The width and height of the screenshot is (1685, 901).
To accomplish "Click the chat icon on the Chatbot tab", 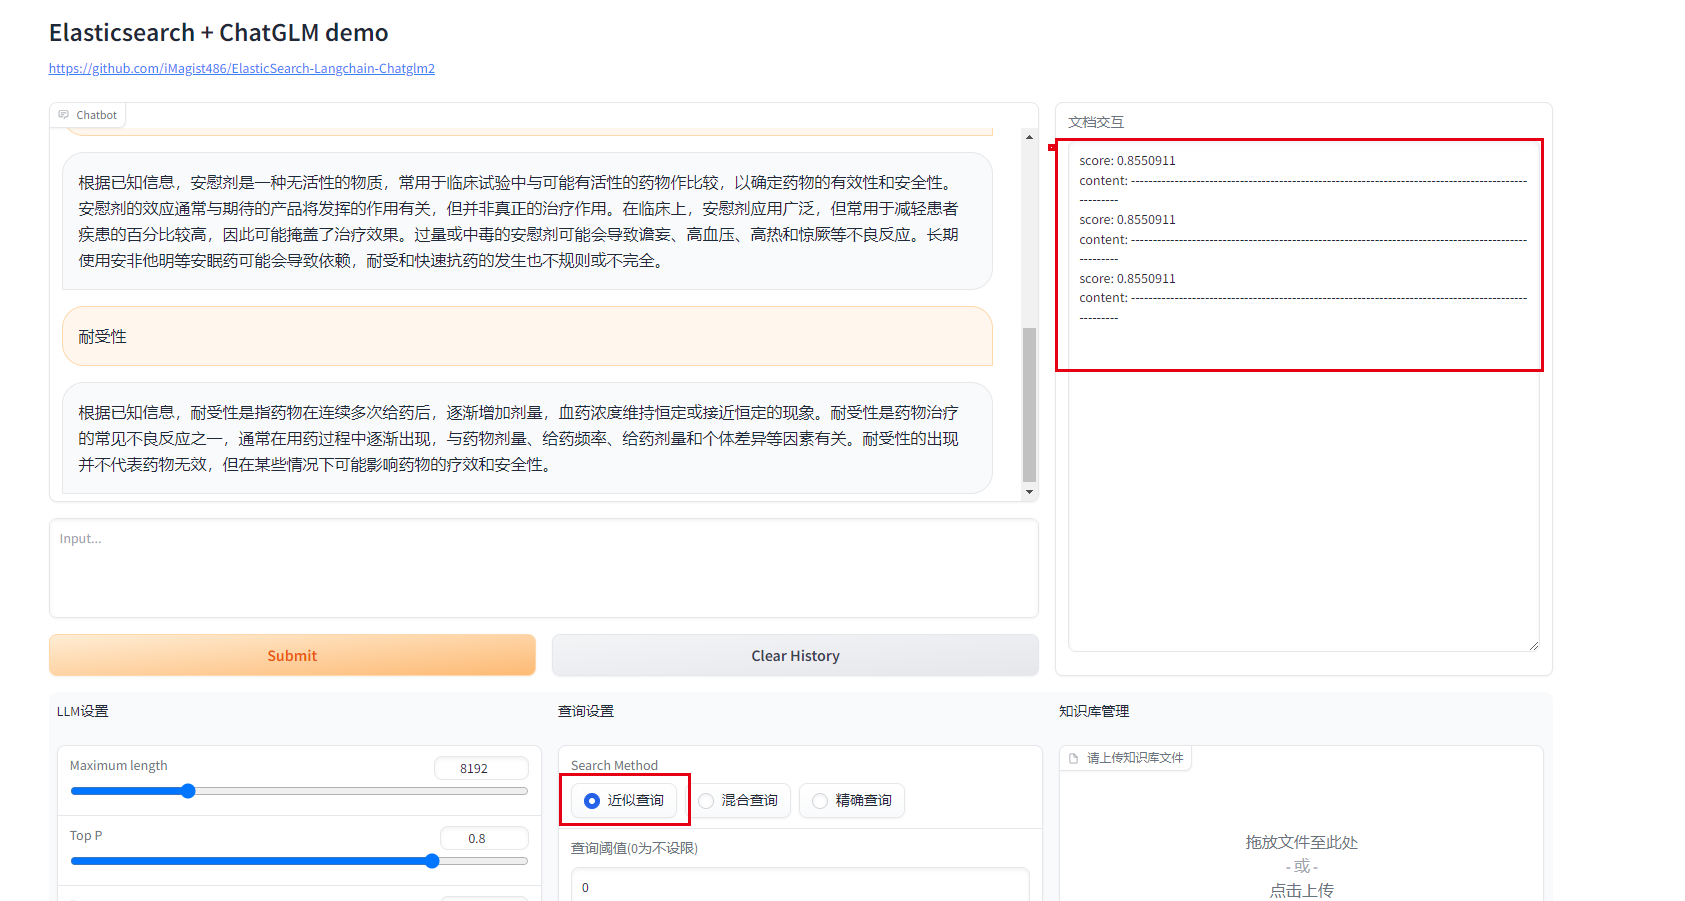I will tap(63, 114).
